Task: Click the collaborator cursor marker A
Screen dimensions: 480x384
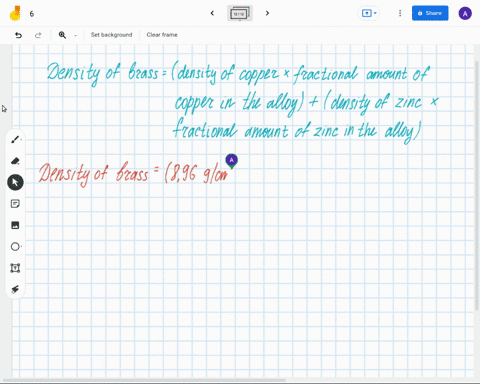Action: click(x=232, y=160)
